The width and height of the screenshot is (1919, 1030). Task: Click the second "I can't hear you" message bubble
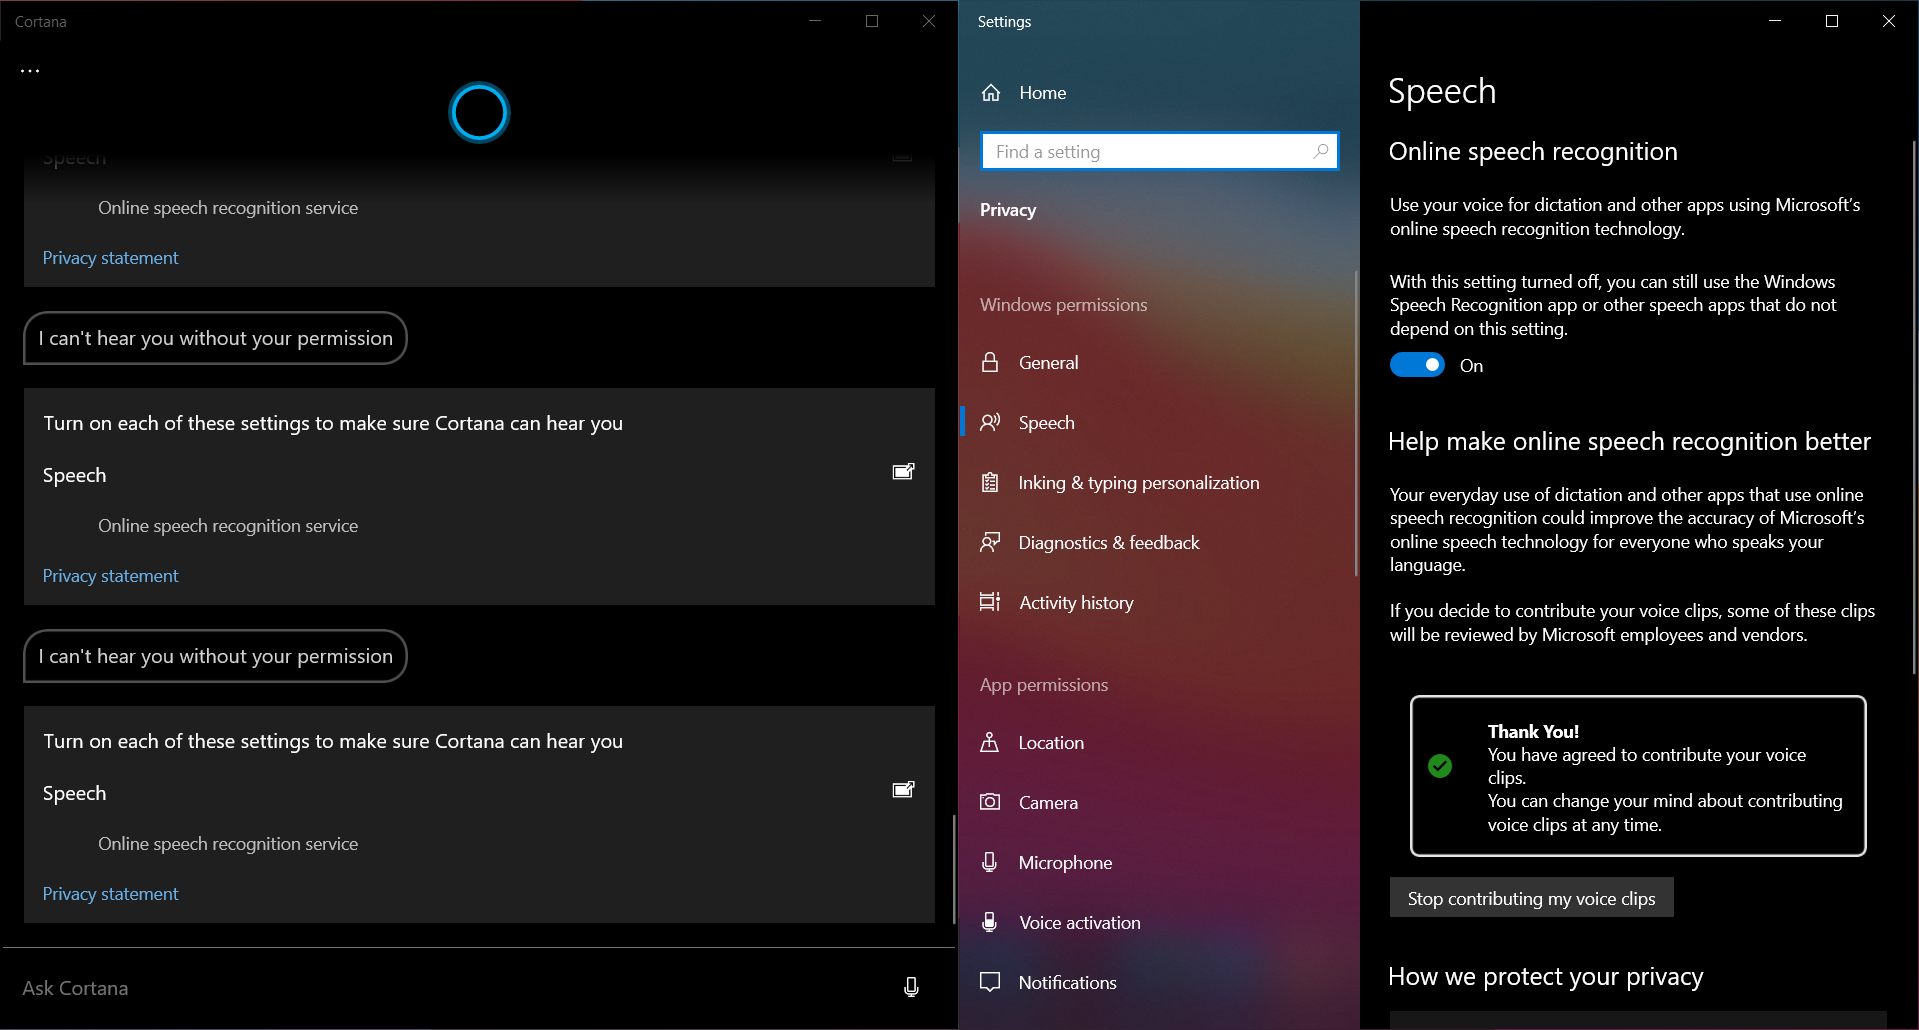tap(215, 656)
